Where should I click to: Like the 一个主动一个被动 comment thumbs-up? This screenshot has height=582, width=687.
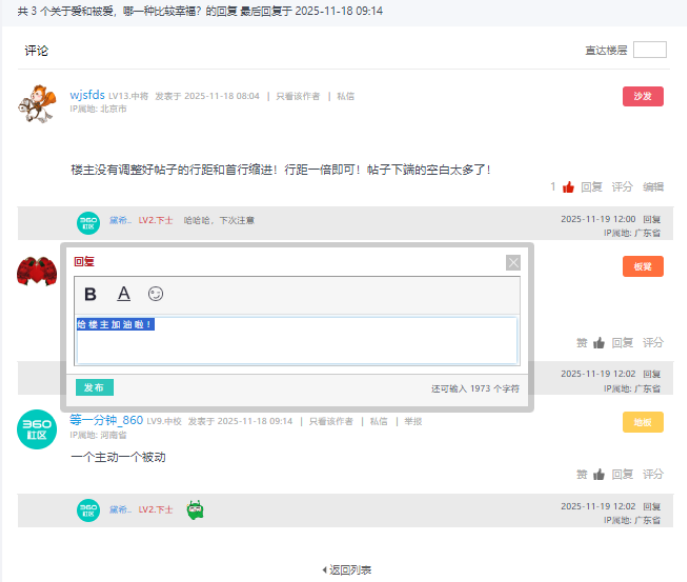(598, 474)
